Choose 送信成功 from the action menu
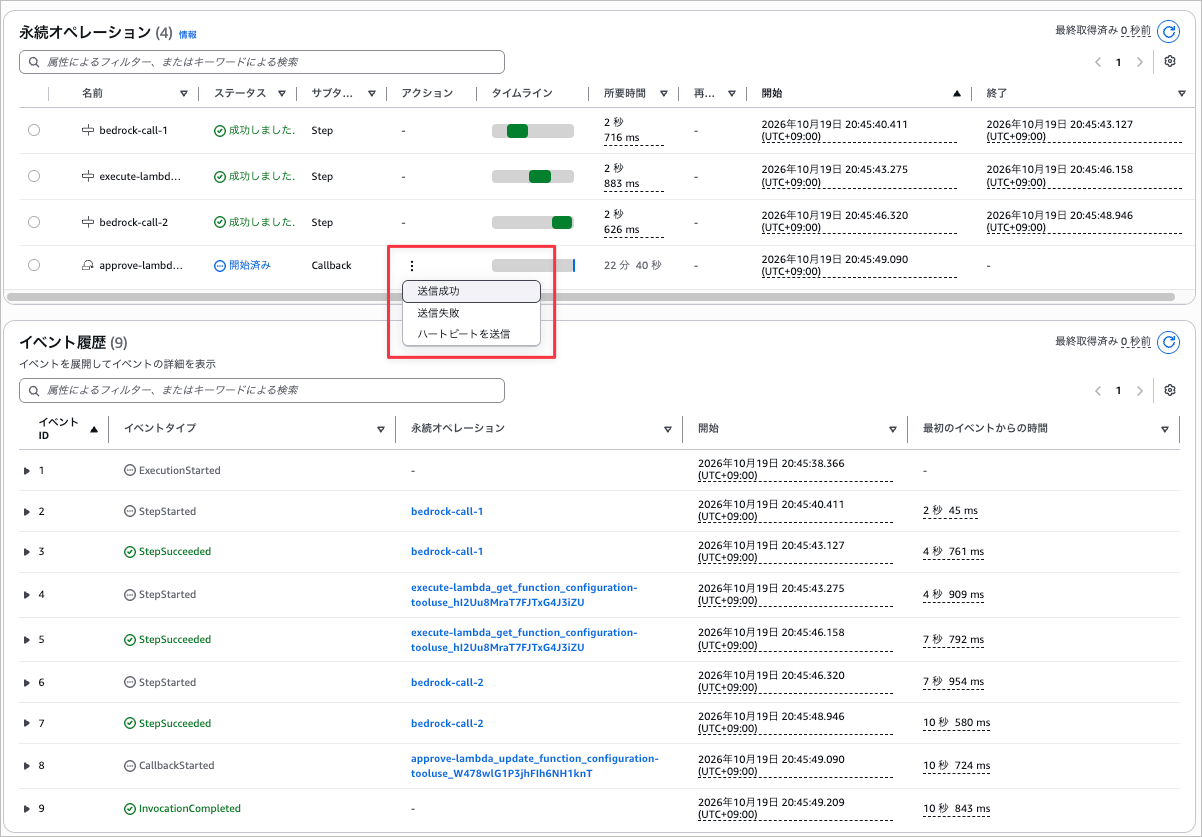Viewport: 1202px width, 837px height. click(x=471, y=291)
